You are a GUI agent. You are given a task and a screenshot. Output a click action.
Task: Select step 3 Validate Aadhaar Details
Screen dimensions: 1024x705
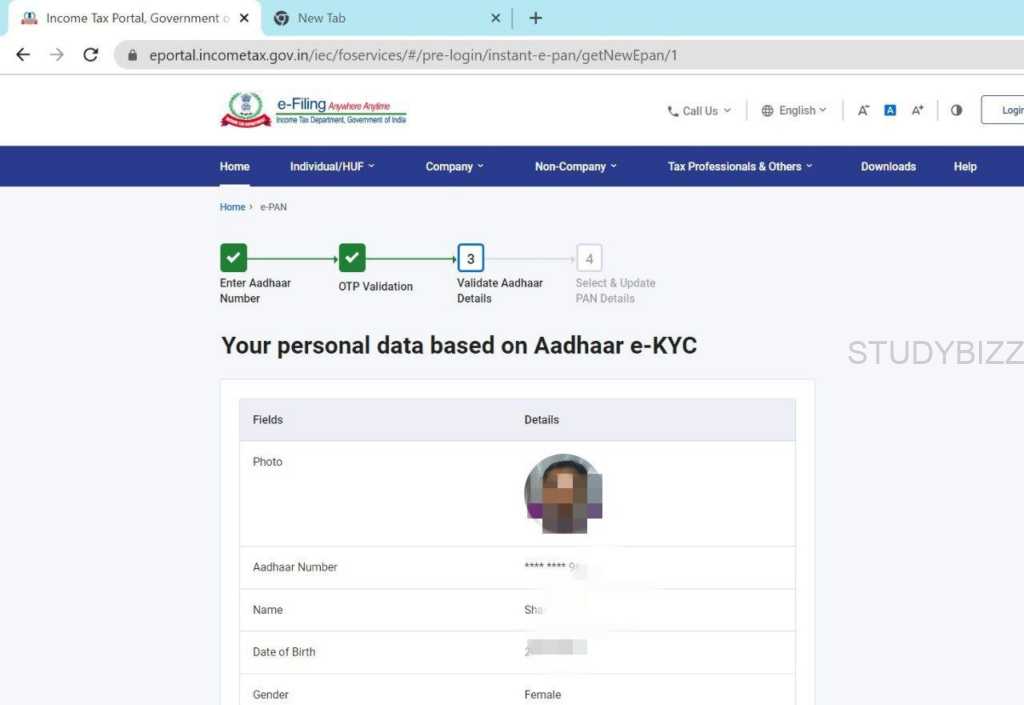click(470, 259)
